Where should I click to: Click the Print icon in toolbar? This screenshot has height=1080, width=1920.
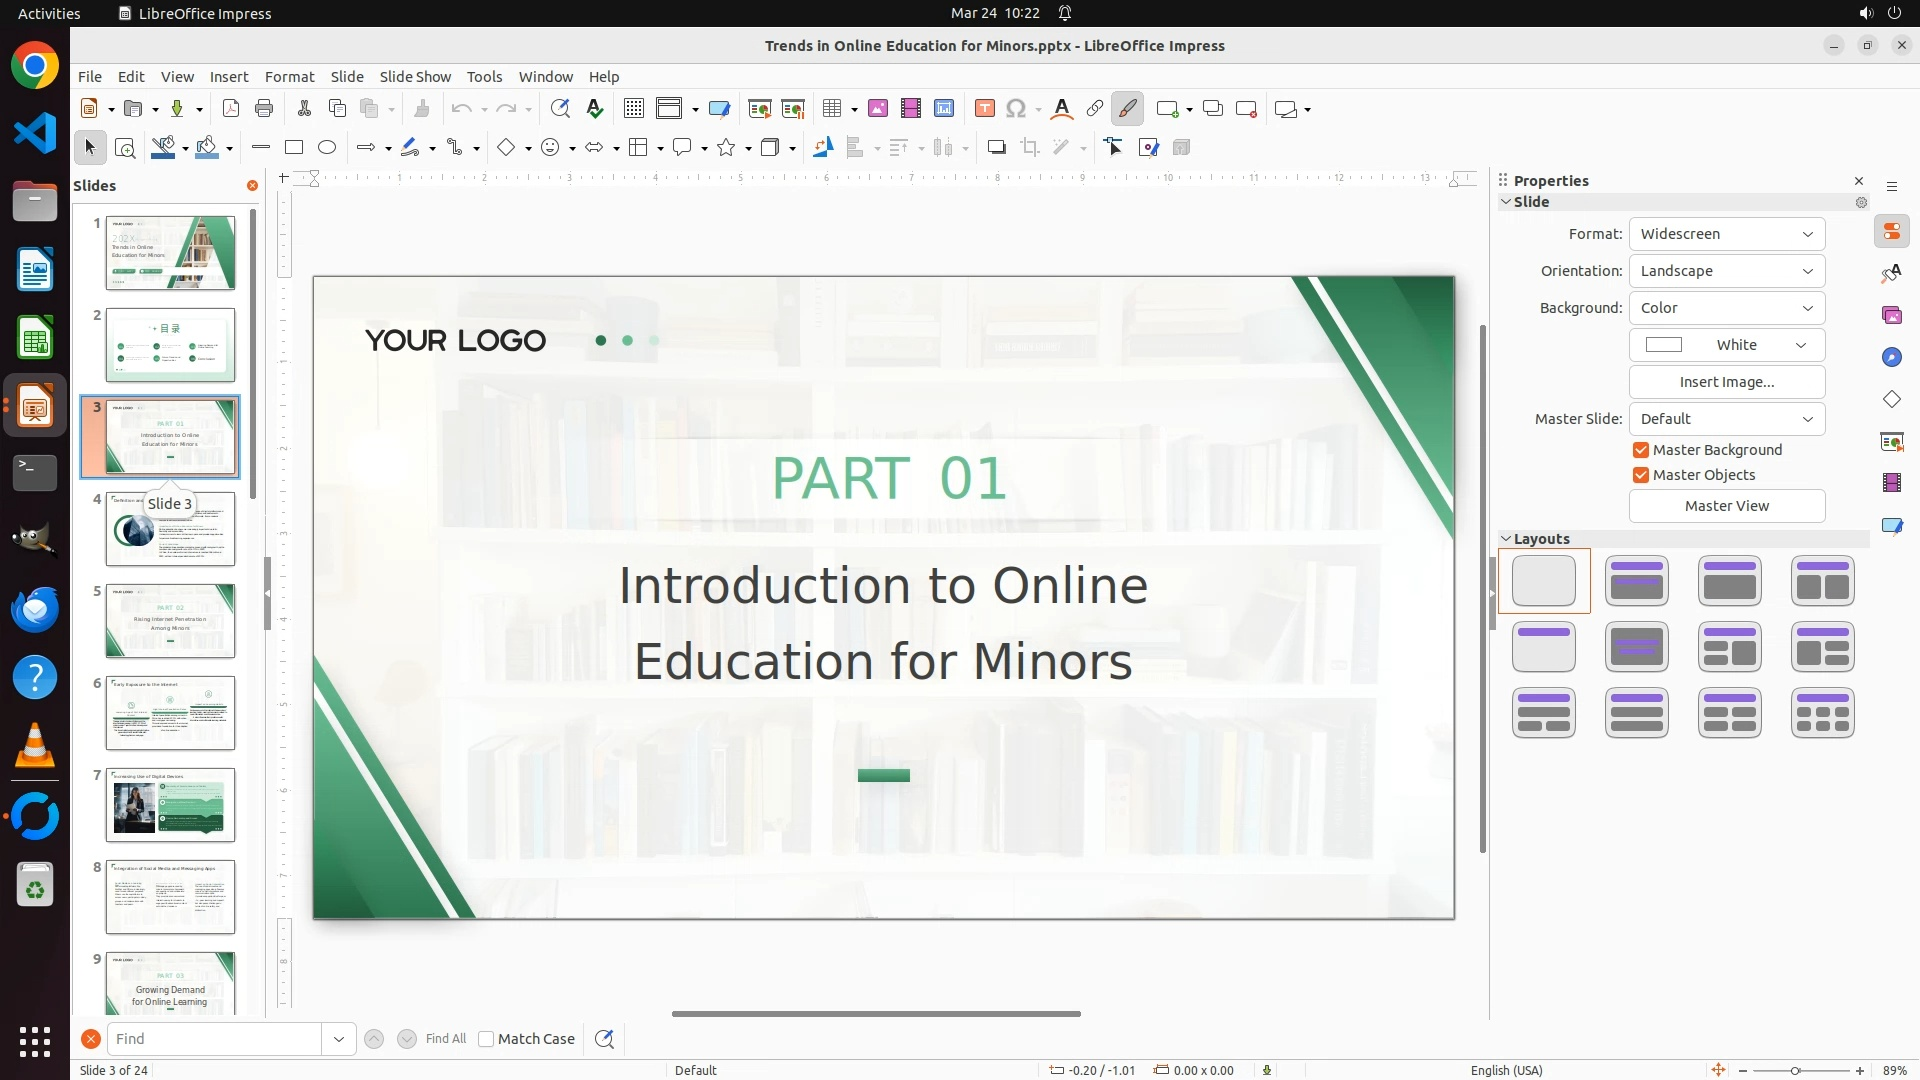pyautogui.click(x=264, y=109)
